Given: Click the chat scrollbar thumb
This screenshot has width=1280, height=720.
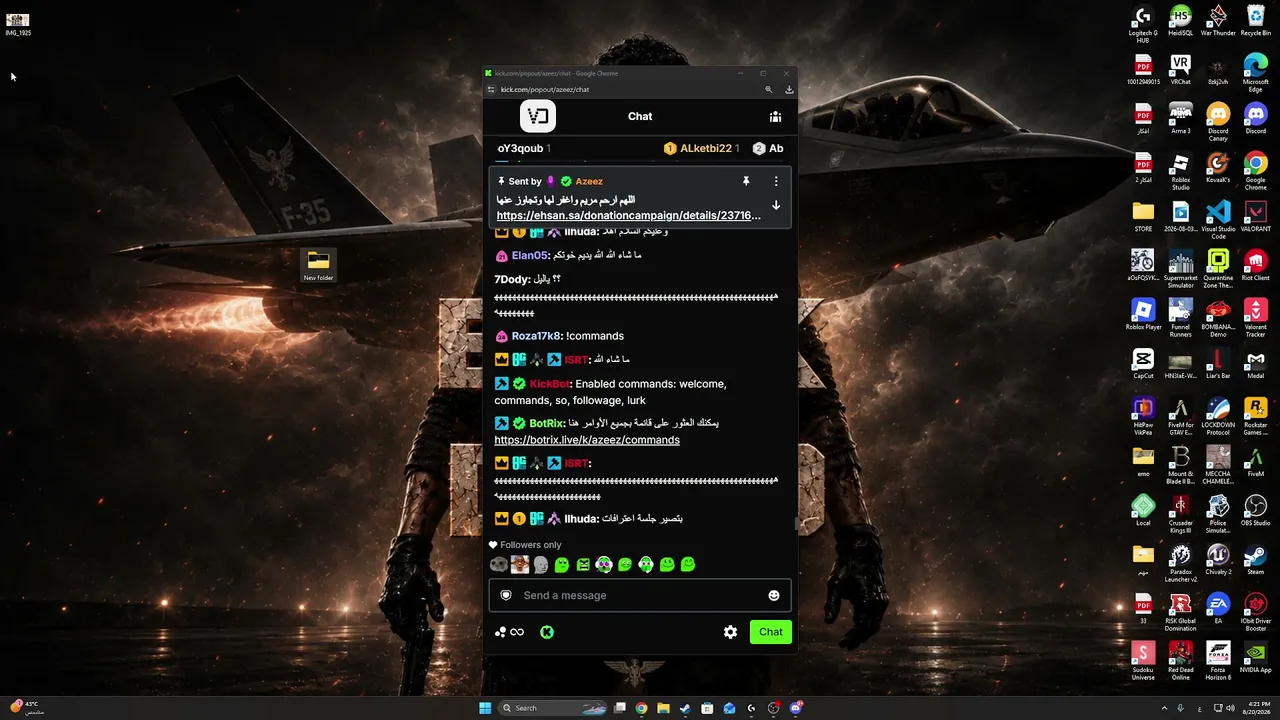Looking at the screenshot, I should point(796,524).
